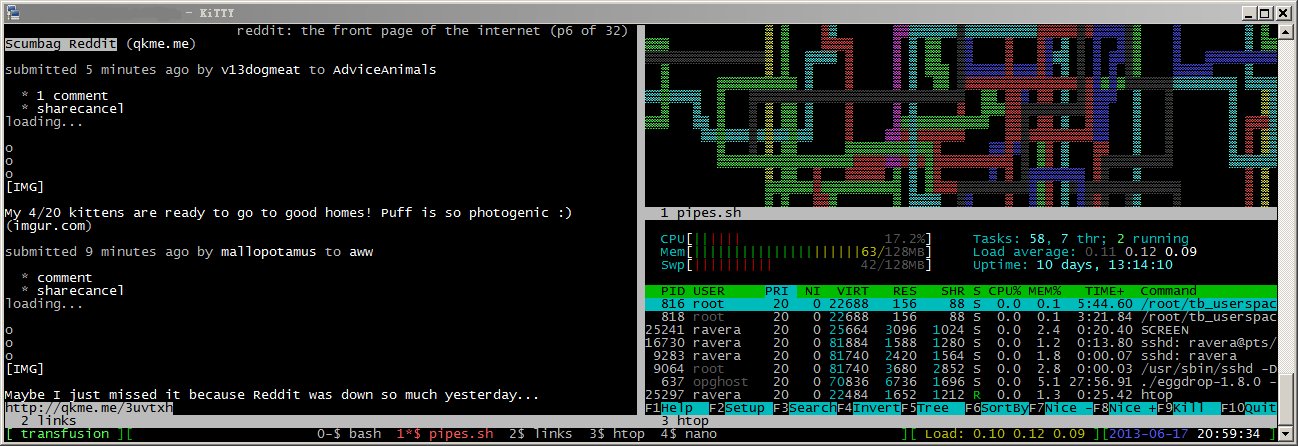Click the 'Maybe I just missed it' post title

pos(271,395)
